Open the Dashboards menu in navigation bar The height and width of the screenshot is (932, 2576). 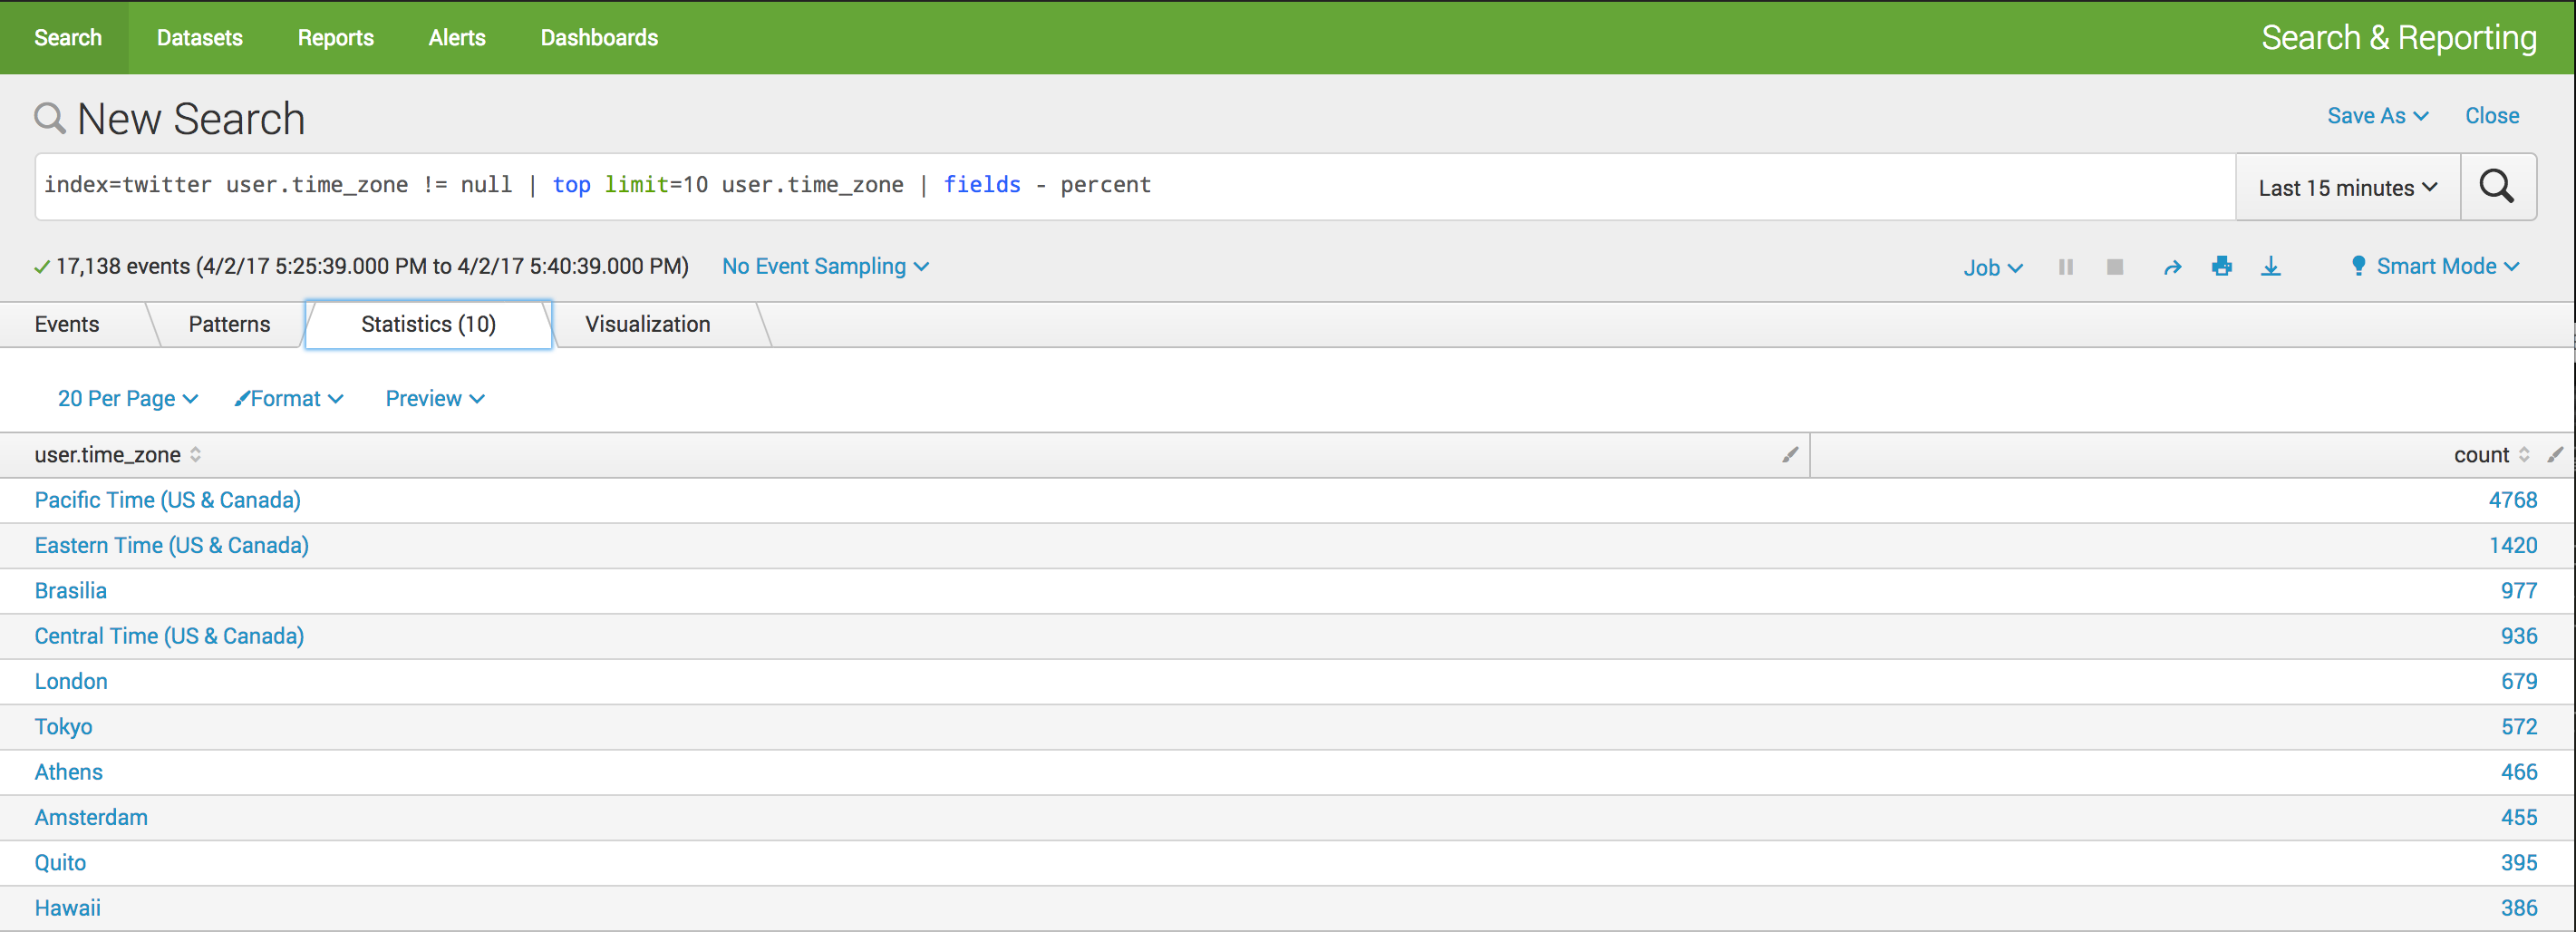(599, 38)
